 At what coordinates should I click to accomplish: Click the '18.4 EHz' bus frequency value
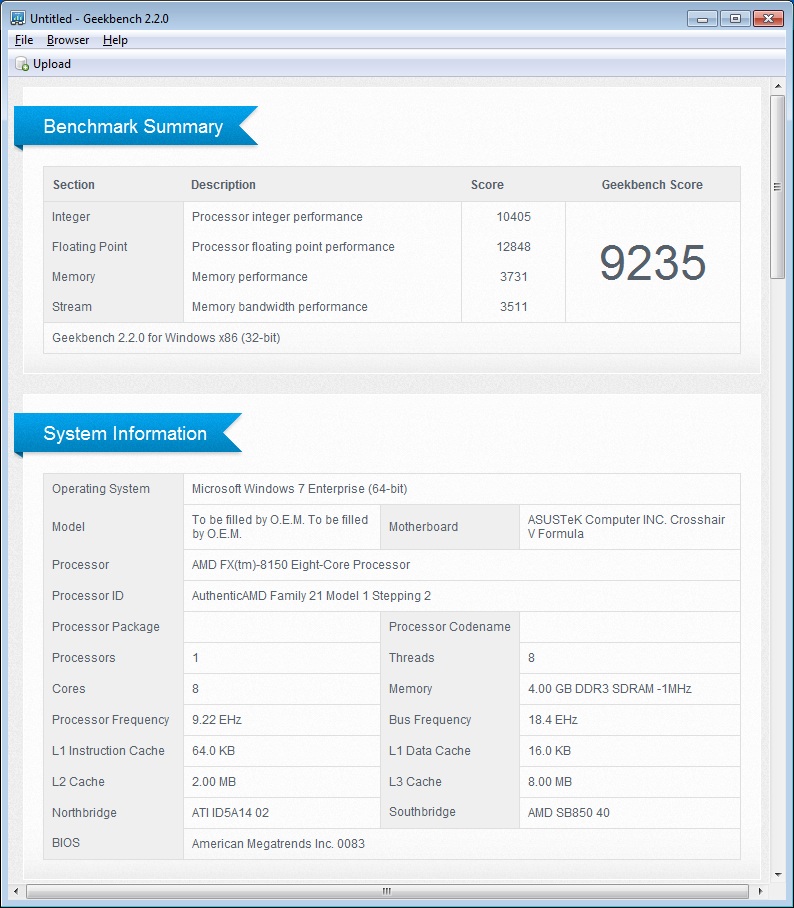[x=553, y=720]
